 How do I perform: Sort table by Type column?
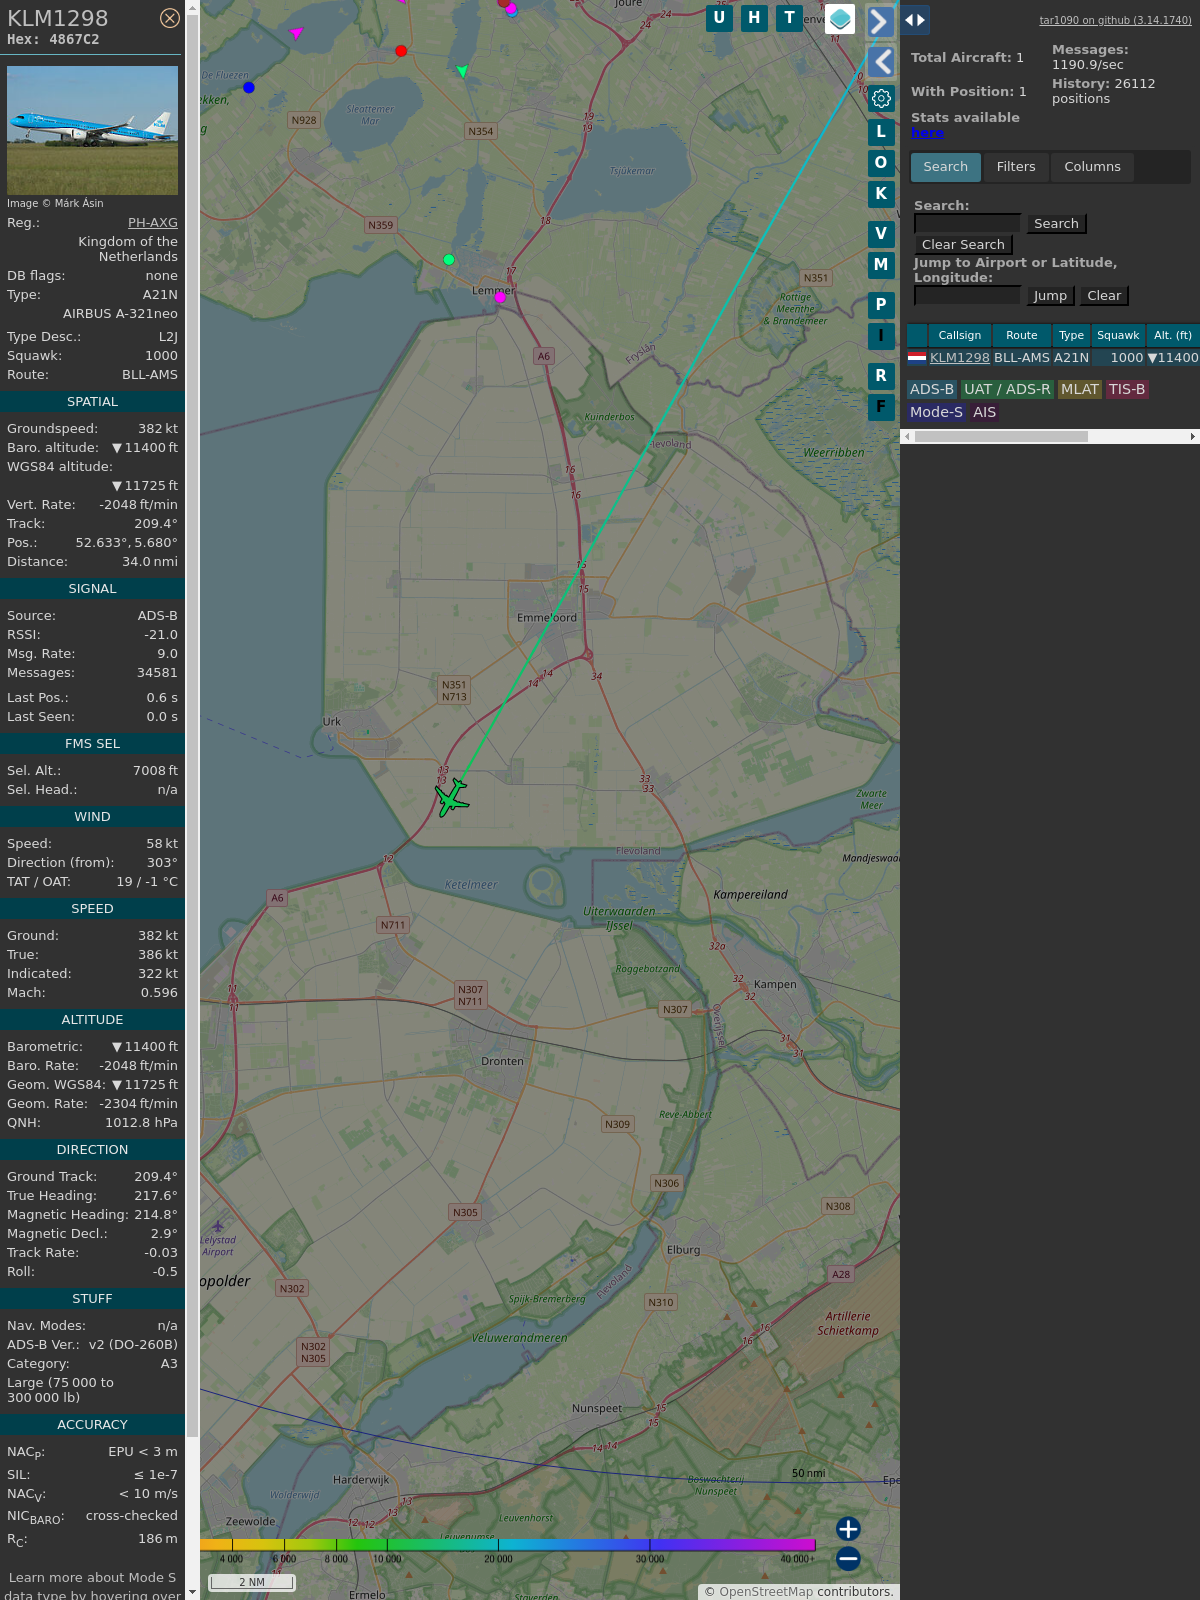click(x=1071, y=336)
